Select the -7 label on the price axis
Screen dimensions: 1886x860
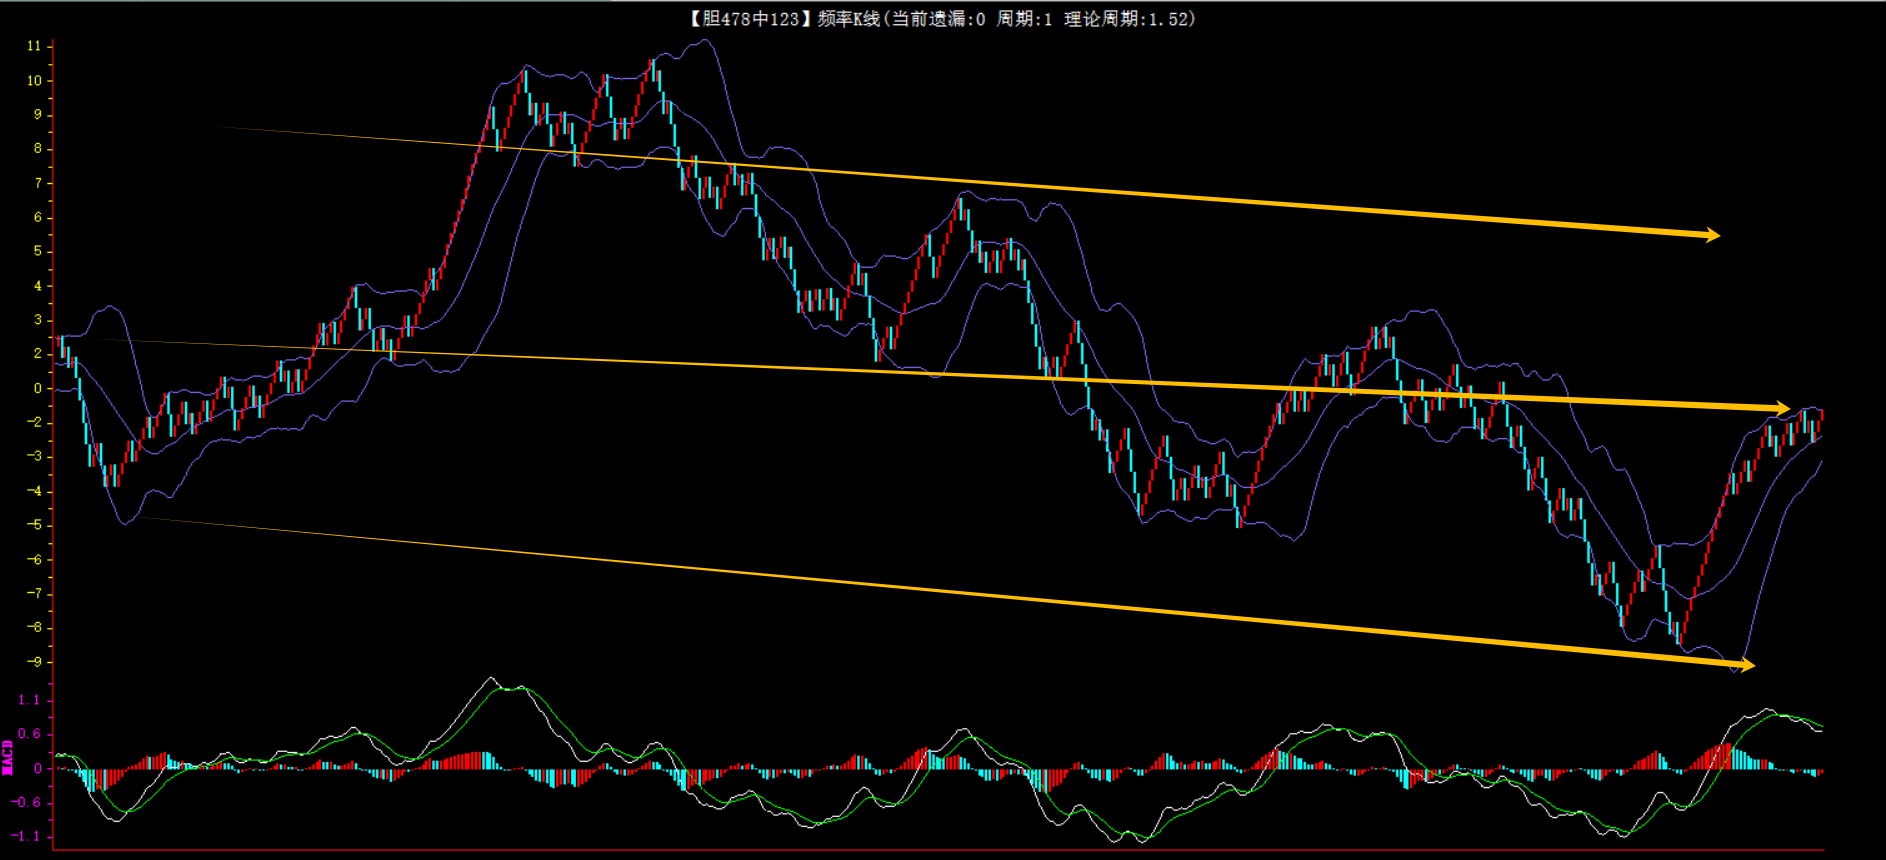35,593
